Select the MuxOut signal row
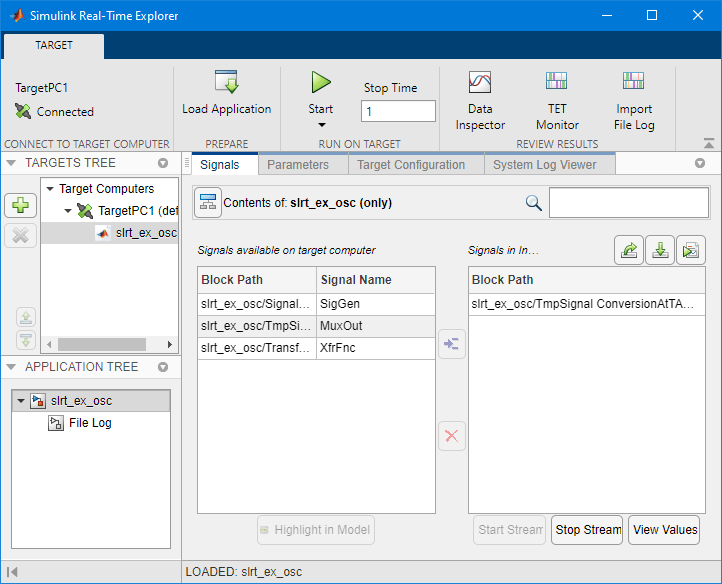 (x=316, y=326)
